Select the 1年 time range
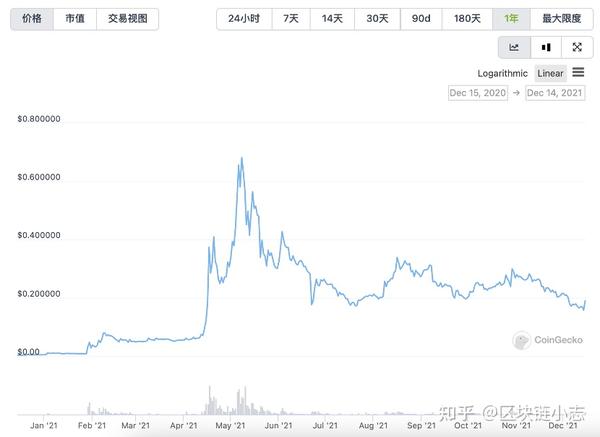600x437 pixels. [511, 19]
